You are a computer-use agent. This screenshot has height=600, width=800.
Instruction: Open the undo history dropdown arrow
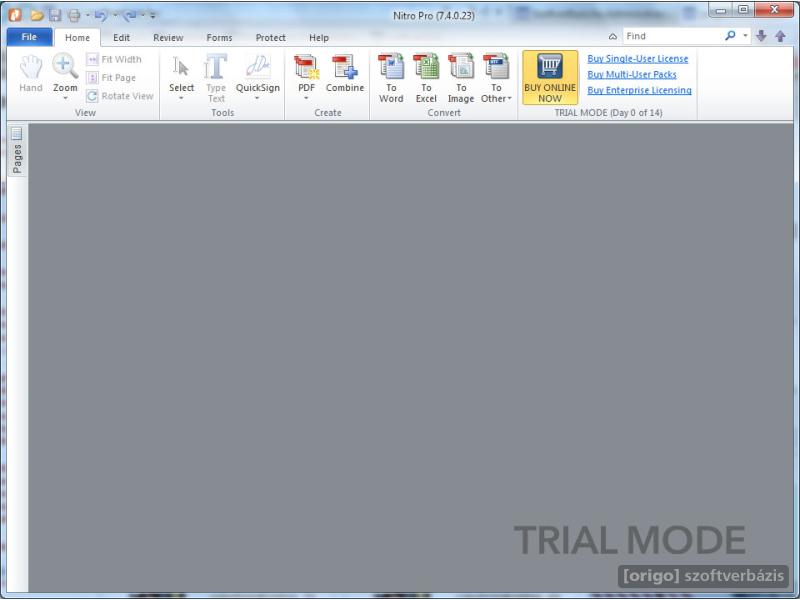(x=114, y=15)
